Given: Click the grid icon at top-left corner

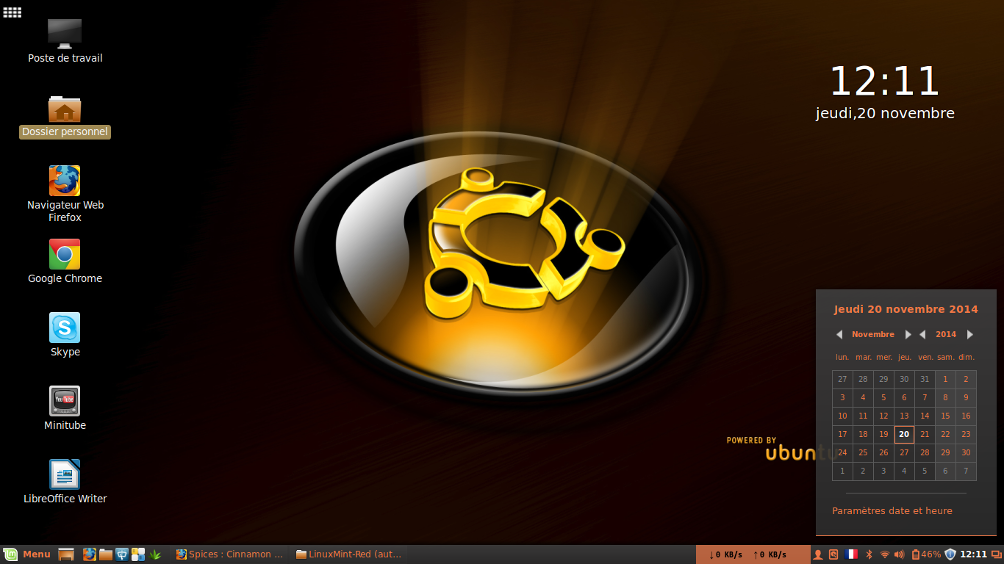Looking at the screenshot, I should point(12,12).
